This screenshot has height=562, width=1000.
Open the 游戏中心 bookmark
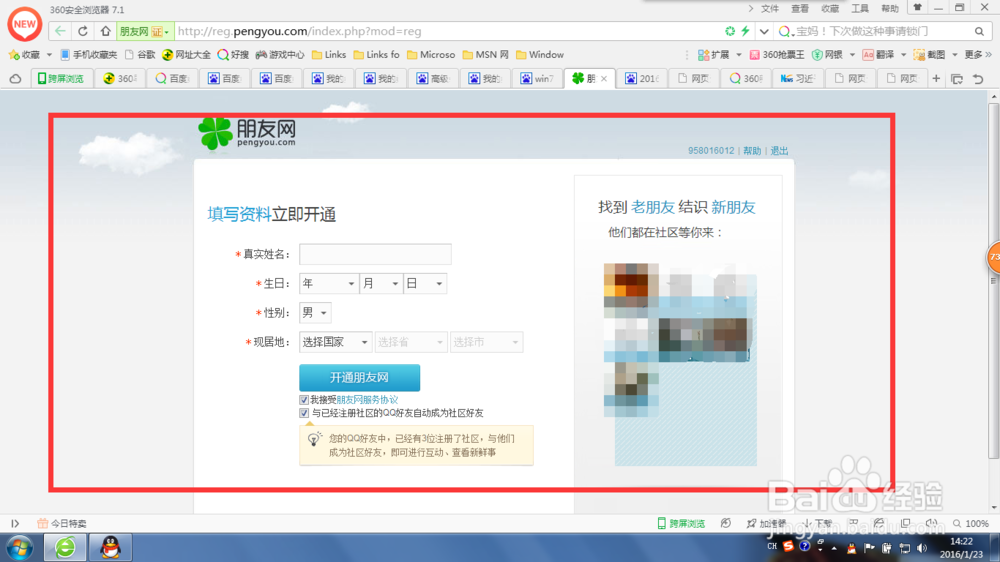coord(280,55)
